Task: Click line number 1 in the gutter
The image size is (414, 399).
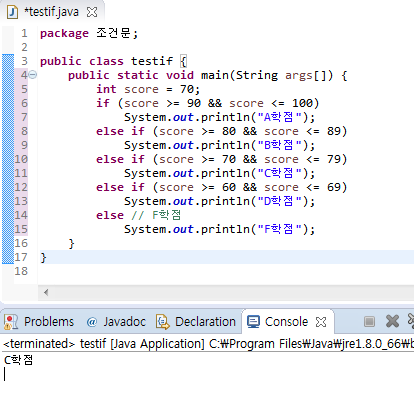Action: click(24, 33)
